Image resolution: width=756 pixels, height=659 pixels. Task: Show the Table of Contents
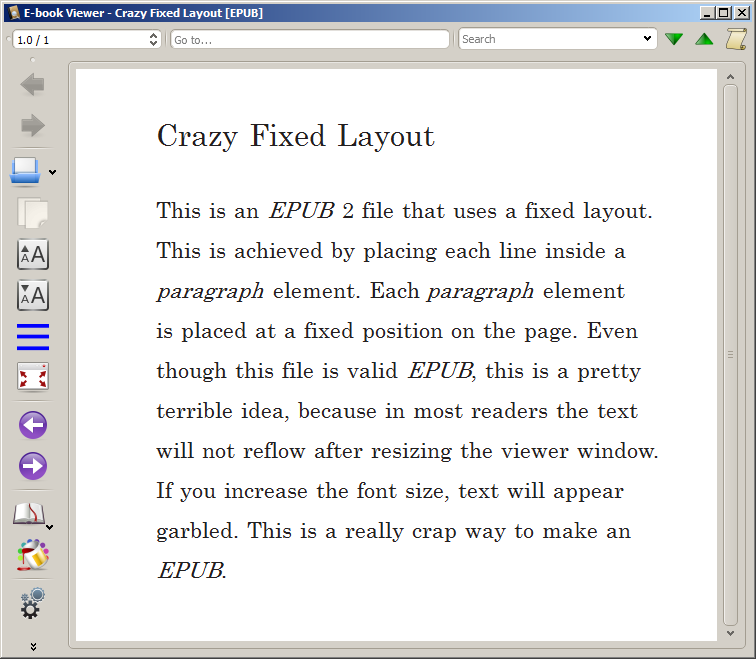tap(33, 336)
